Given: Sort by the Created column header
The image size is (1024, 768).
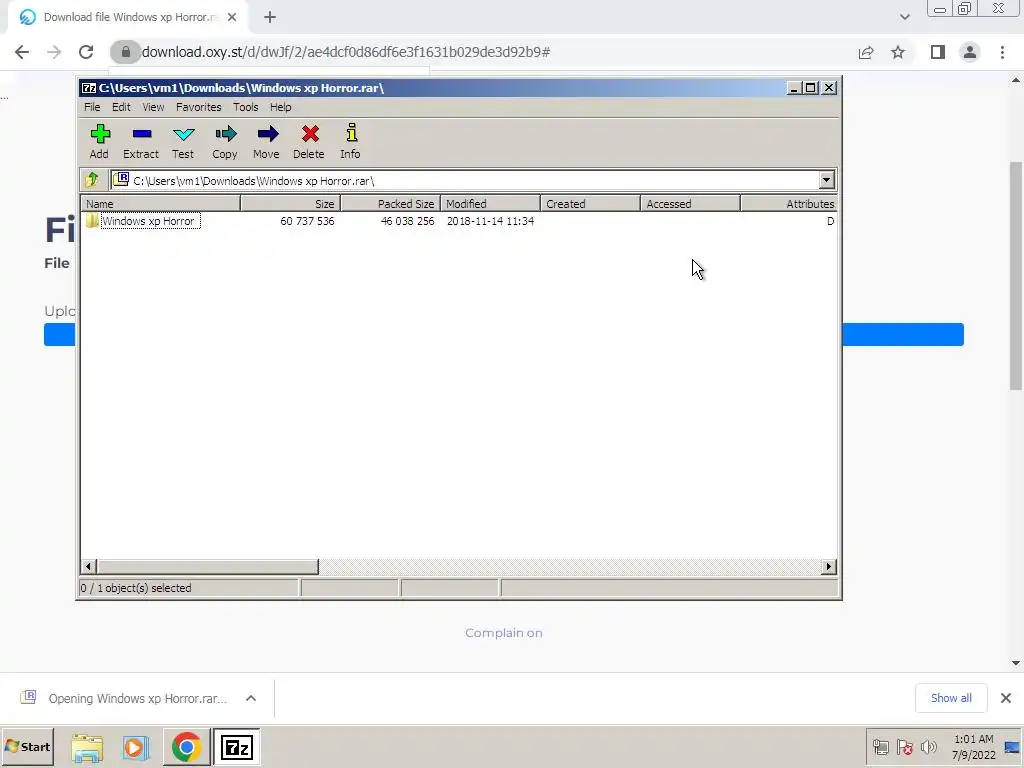Looking at the screenshot, I should coord(590,204).
